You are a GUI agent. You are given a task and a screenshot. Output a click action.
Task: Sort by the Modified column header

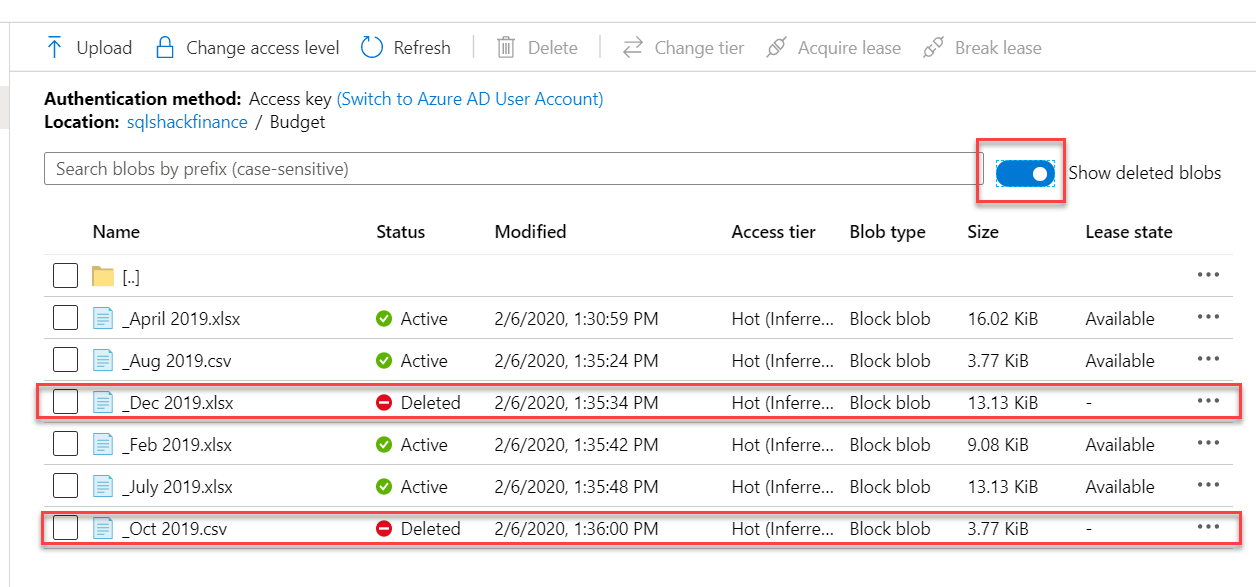[x=530, y=232]
